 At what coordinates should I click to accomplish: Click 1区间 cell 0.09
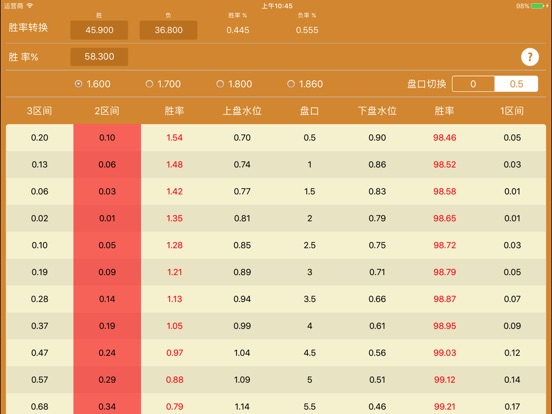coord(512,326)
